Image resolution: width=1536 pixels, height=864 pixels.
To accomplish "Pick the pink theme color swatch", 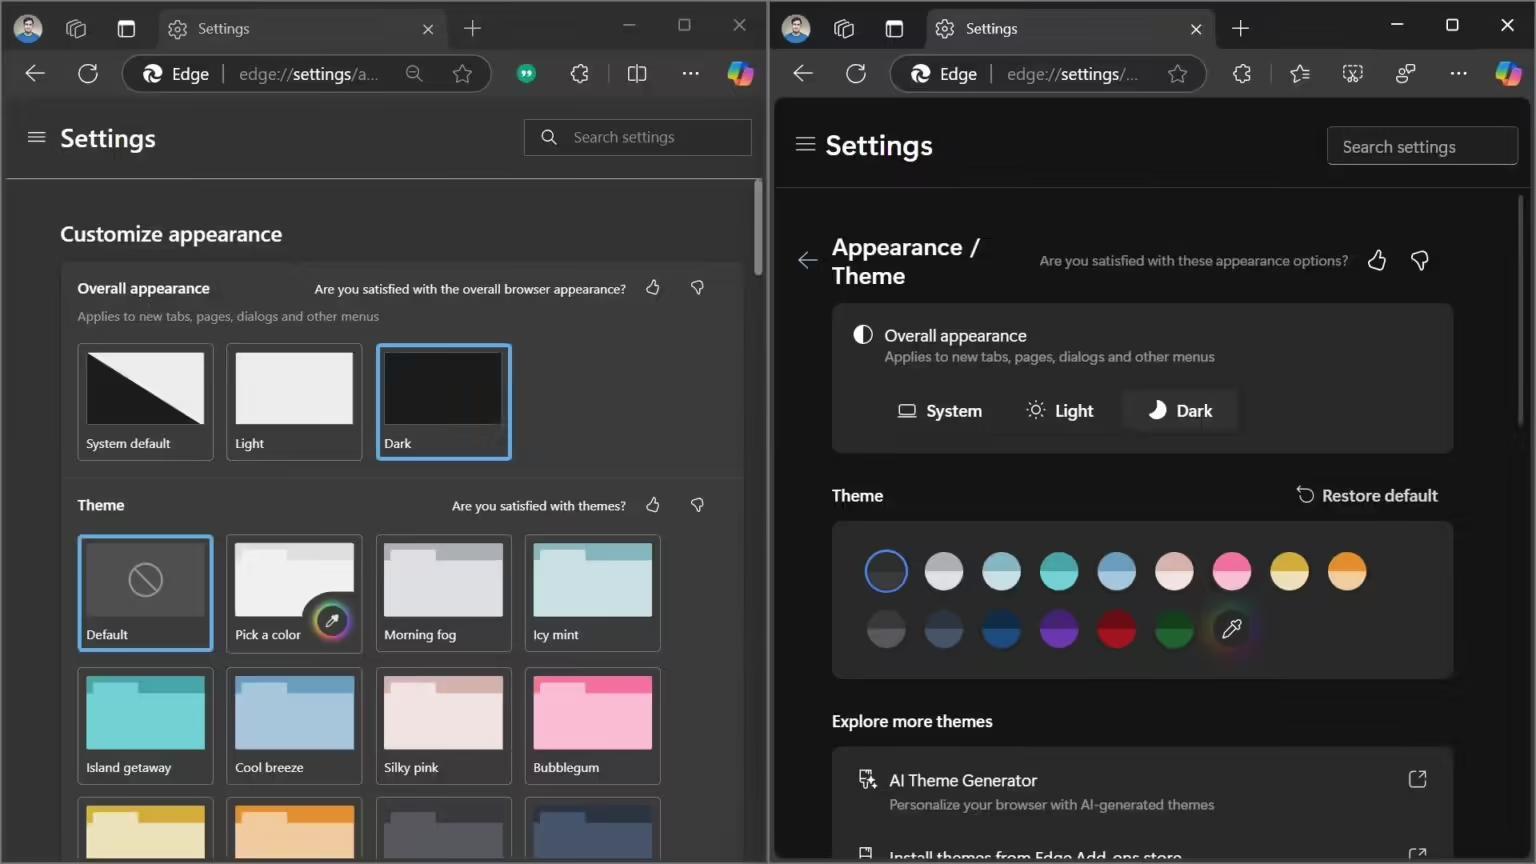I will [1231, 571].
